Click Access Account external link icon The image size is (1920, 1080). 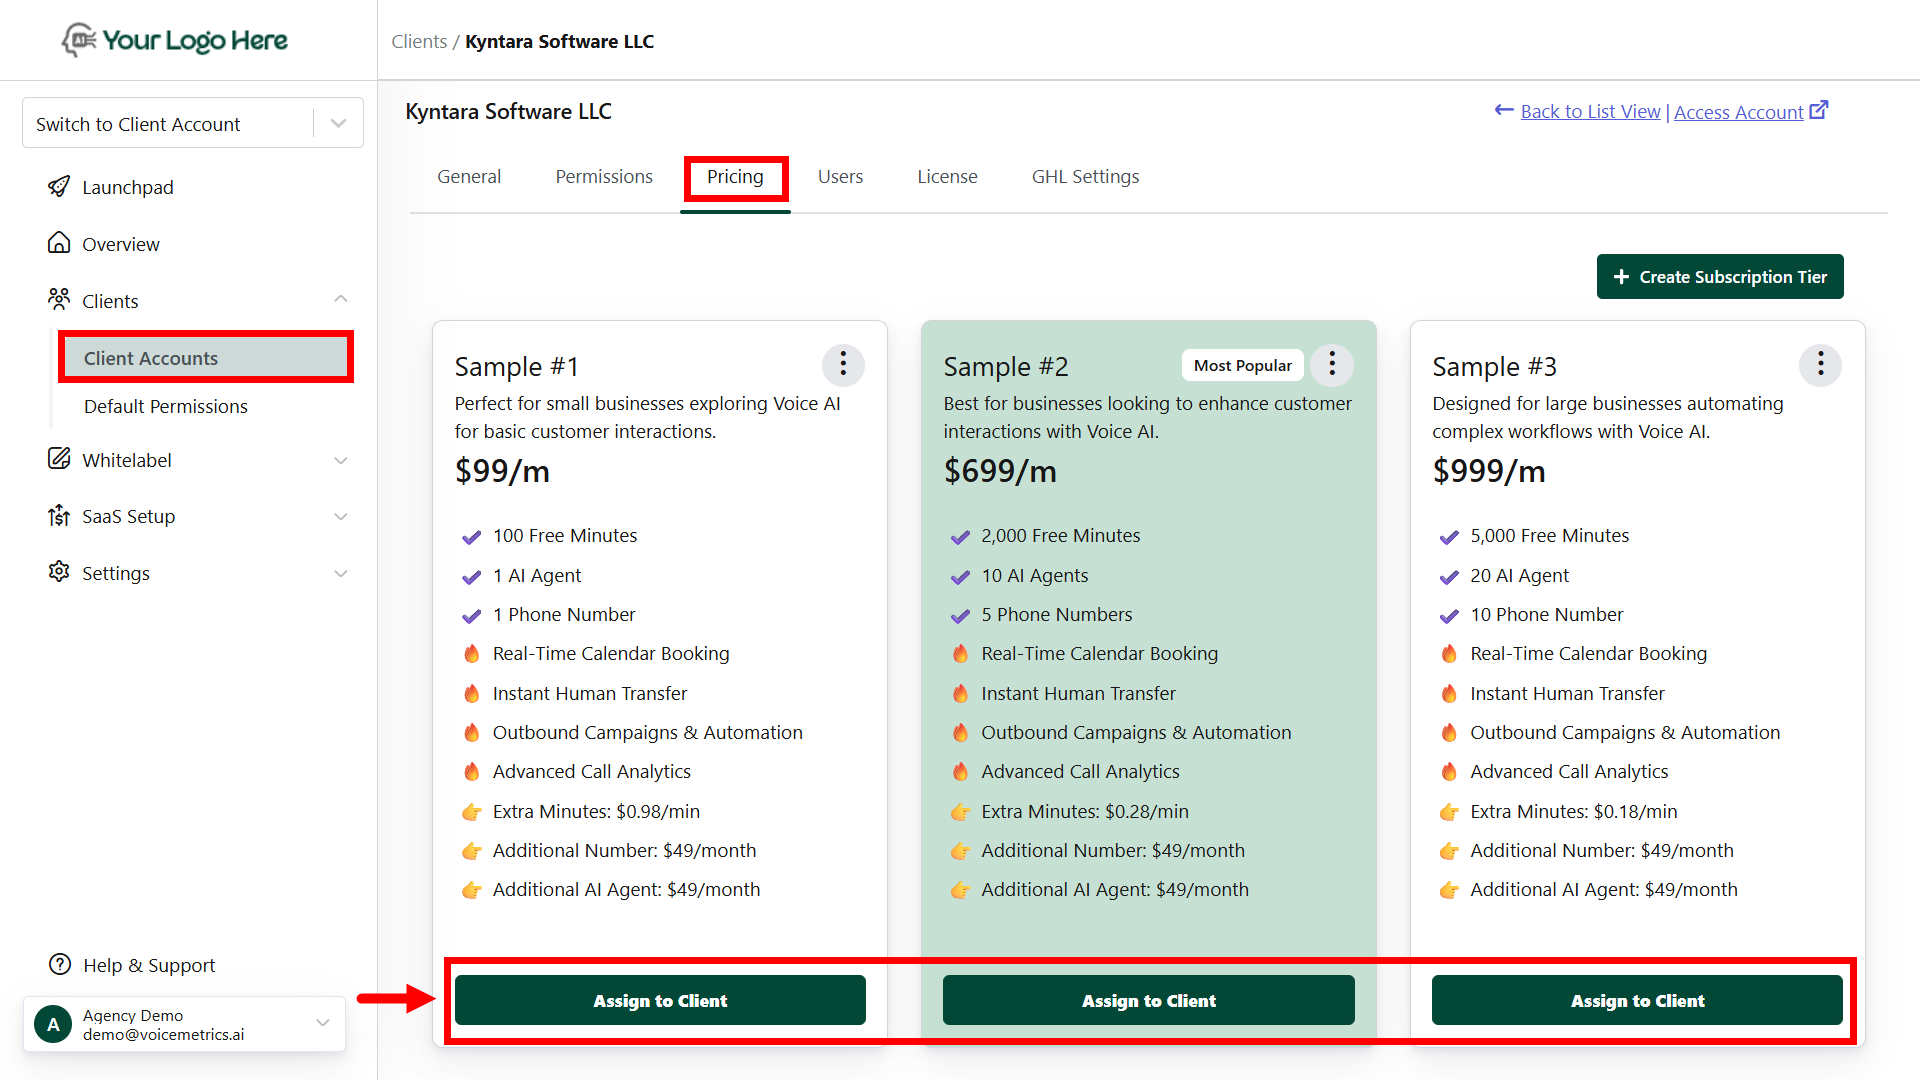[1819, 110]
